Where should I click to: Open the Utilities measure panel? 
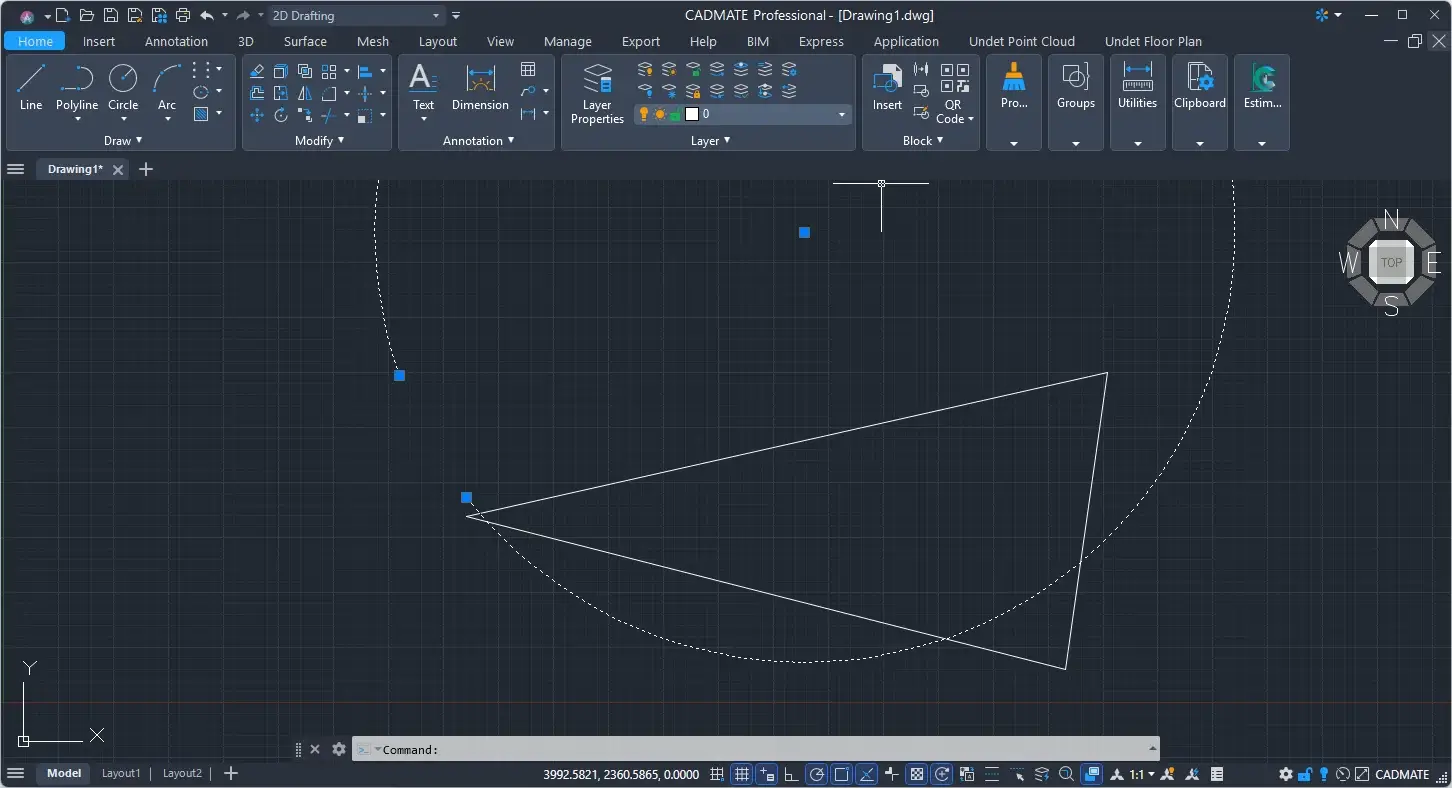(x=1137, y=87)
